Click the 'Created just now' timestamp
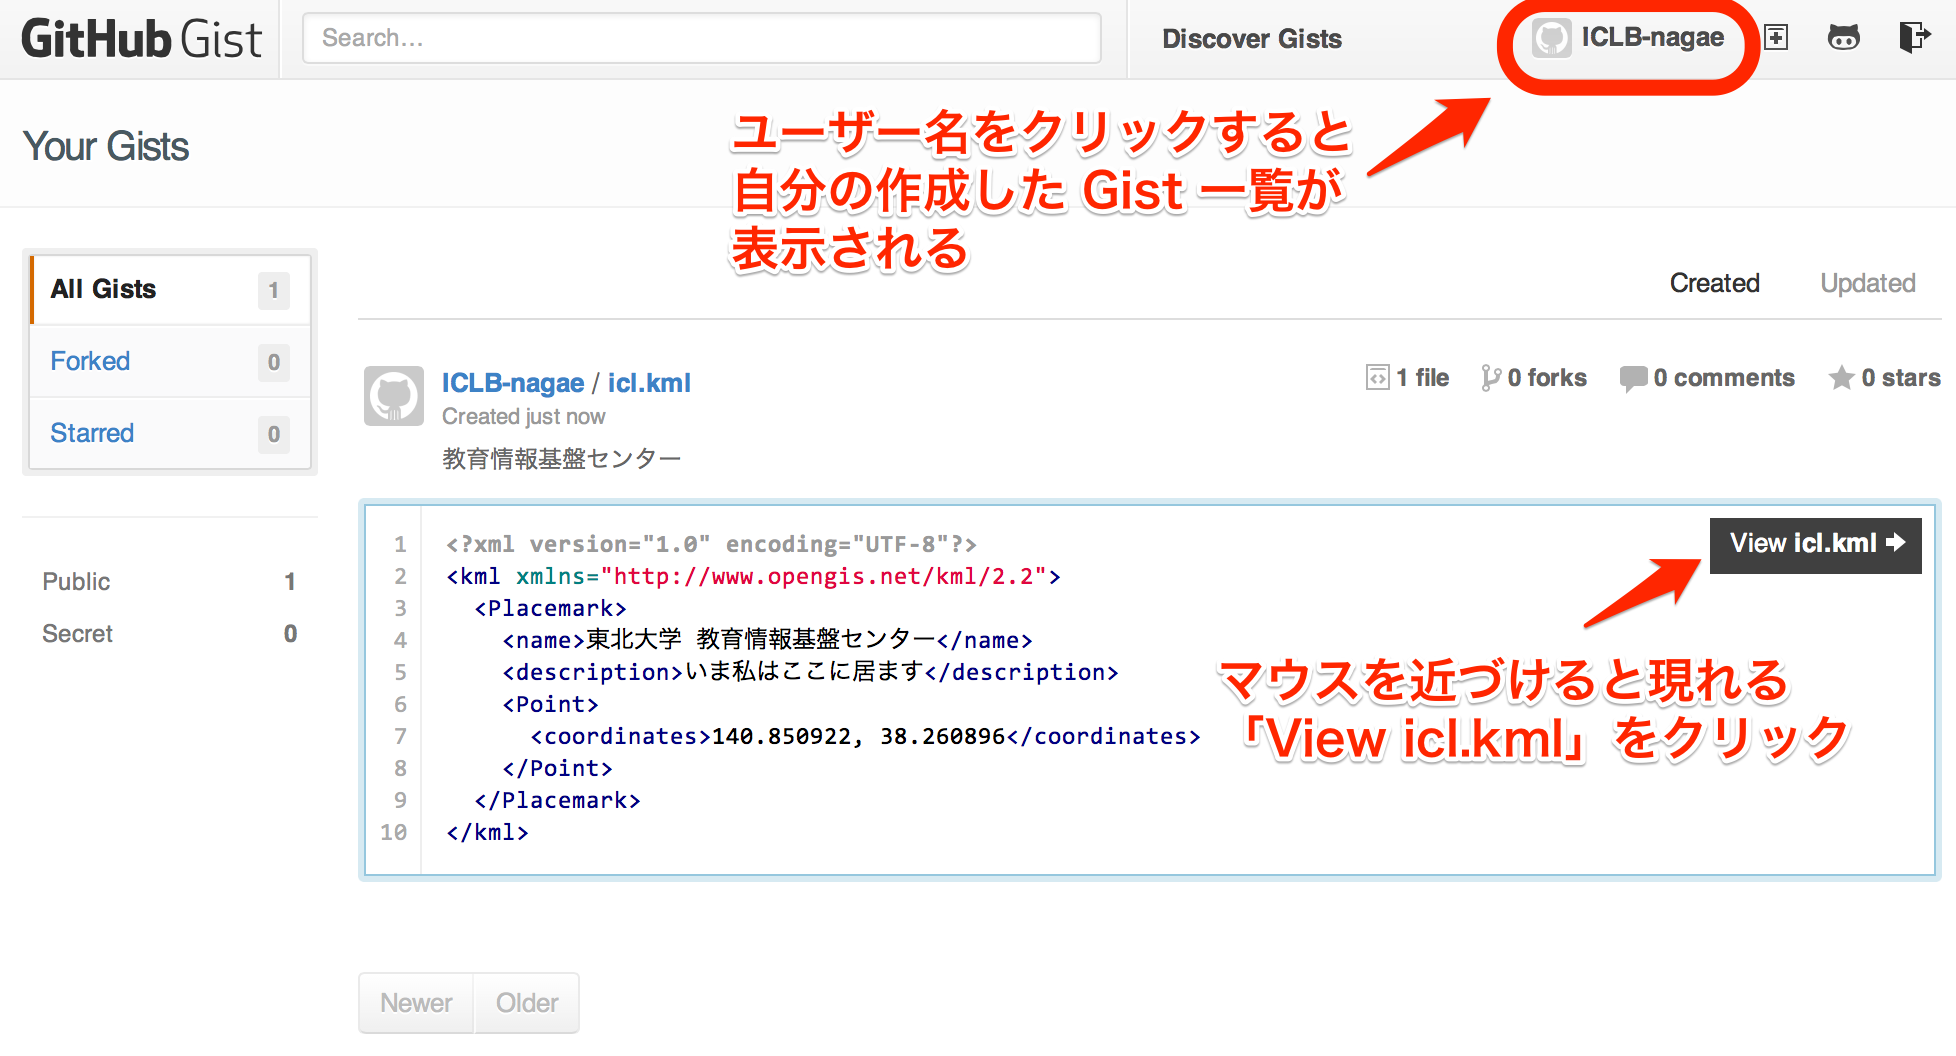Image resolution: width=1956 pixels, height=1056 pixels. click(523, 416)
